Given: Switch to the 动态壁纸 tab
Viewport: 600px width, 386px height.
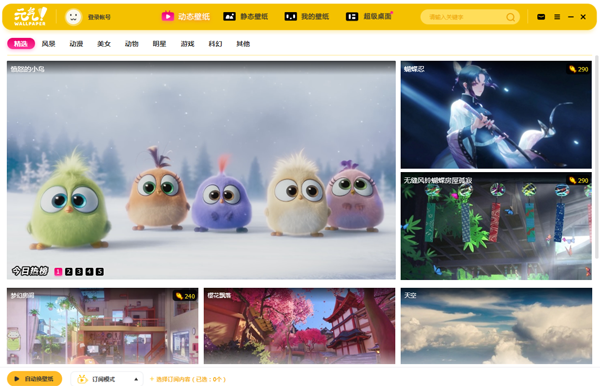Looking at the screenshot, I should (x=186, y=16).
